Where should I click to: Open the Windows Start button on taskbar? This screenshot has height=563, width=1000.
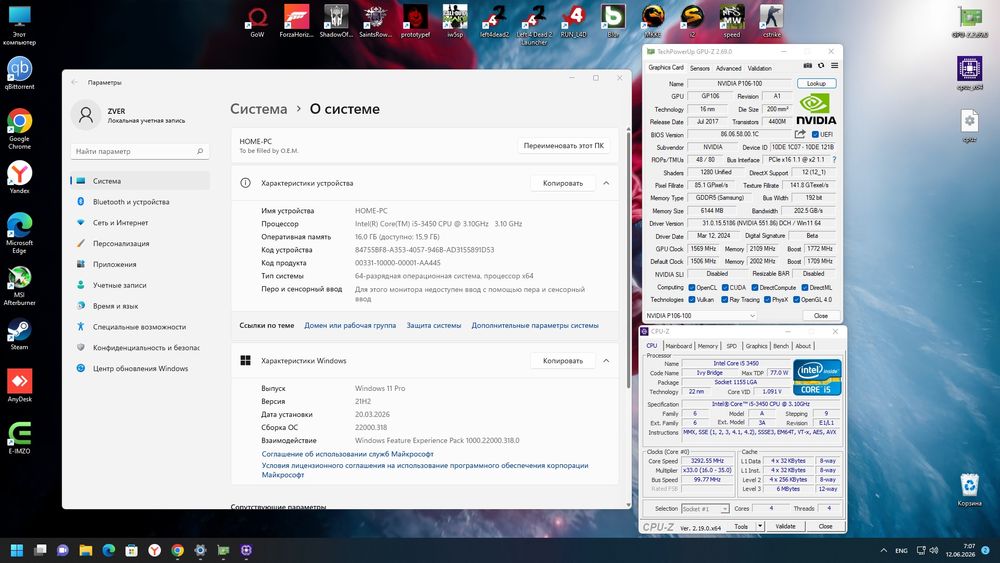(17, 550)
